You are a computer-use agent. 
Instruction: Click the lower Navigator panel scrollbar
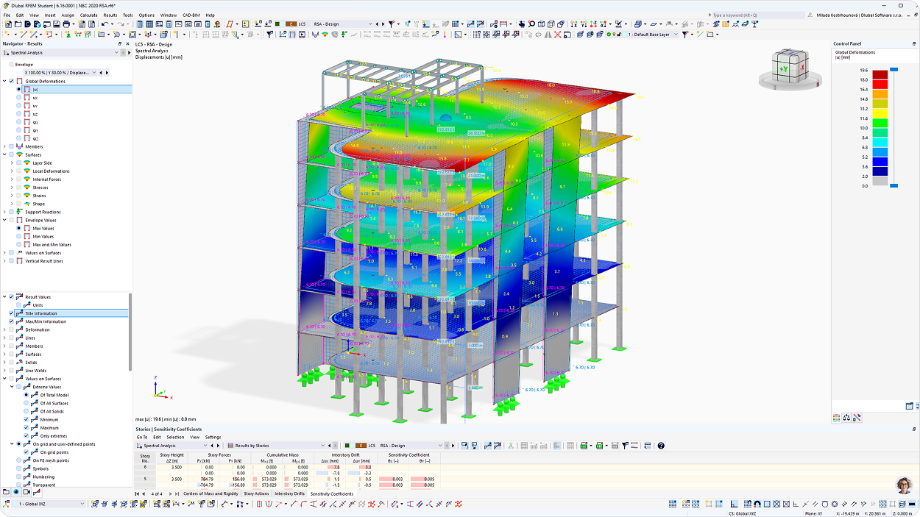point(130,332)
